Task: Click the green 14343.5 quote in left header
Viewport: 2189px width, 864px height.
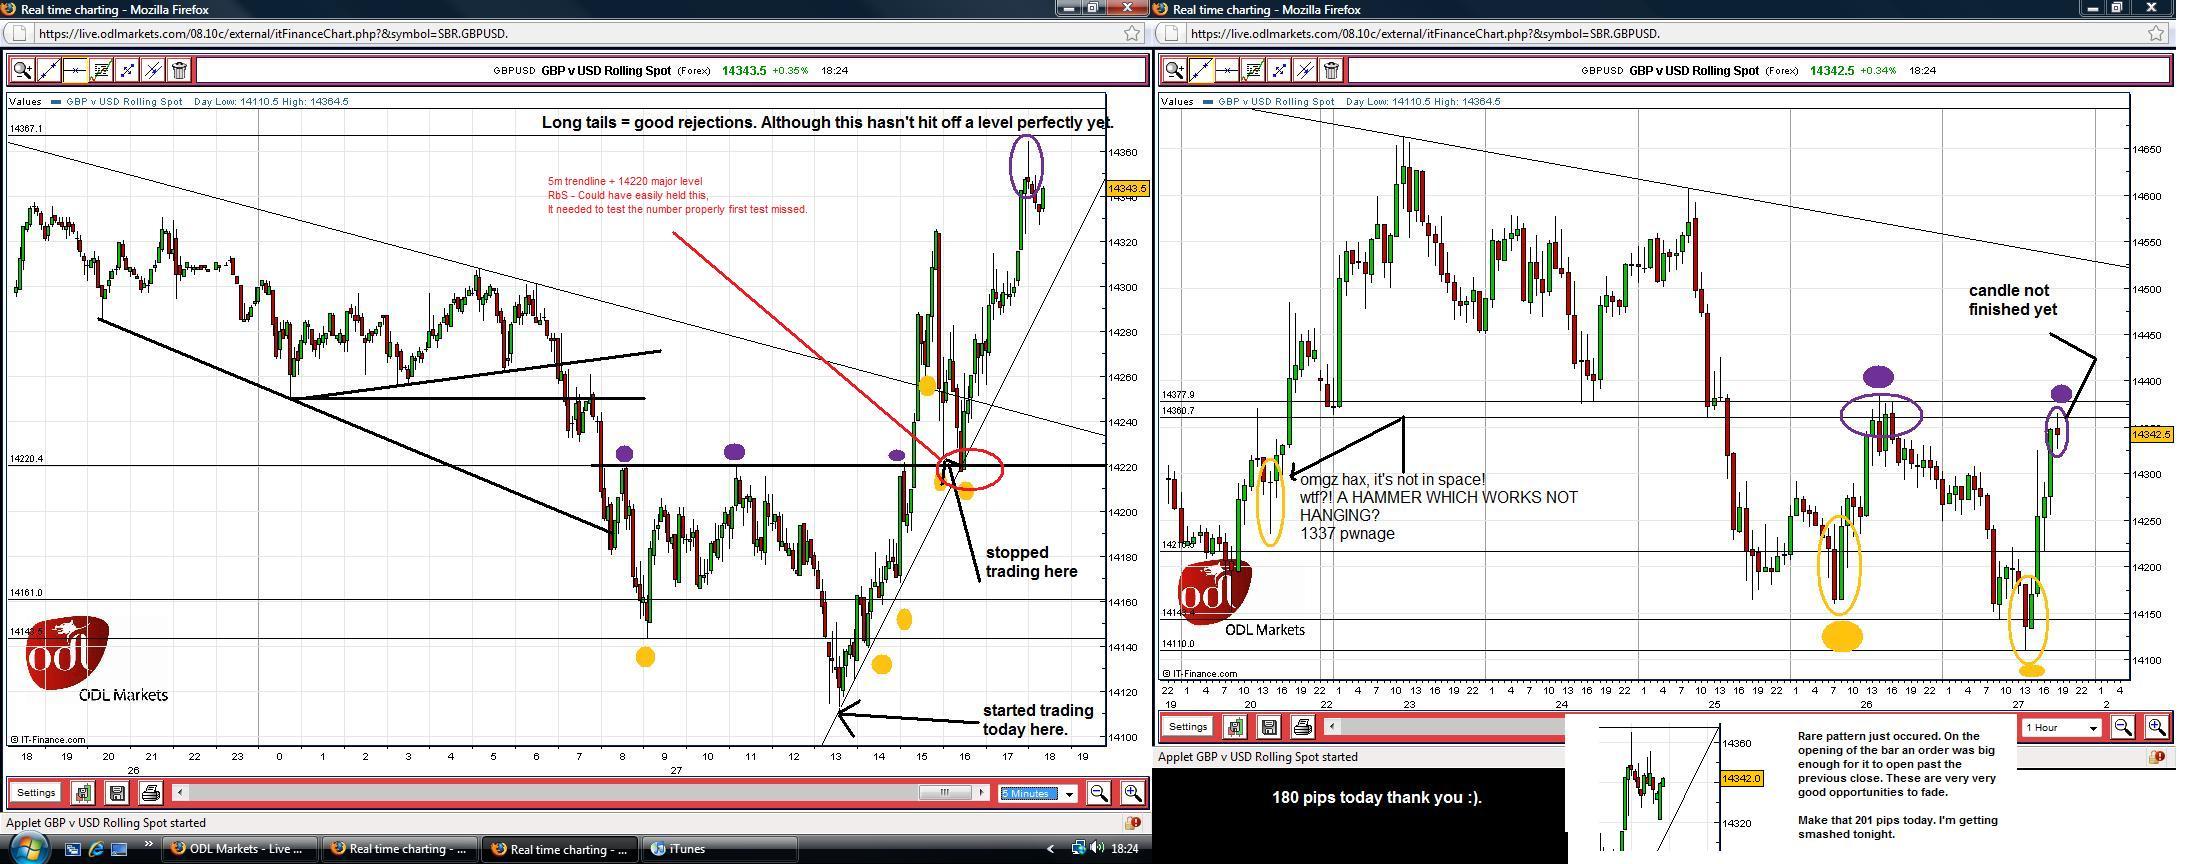Action: pos(744,71)
